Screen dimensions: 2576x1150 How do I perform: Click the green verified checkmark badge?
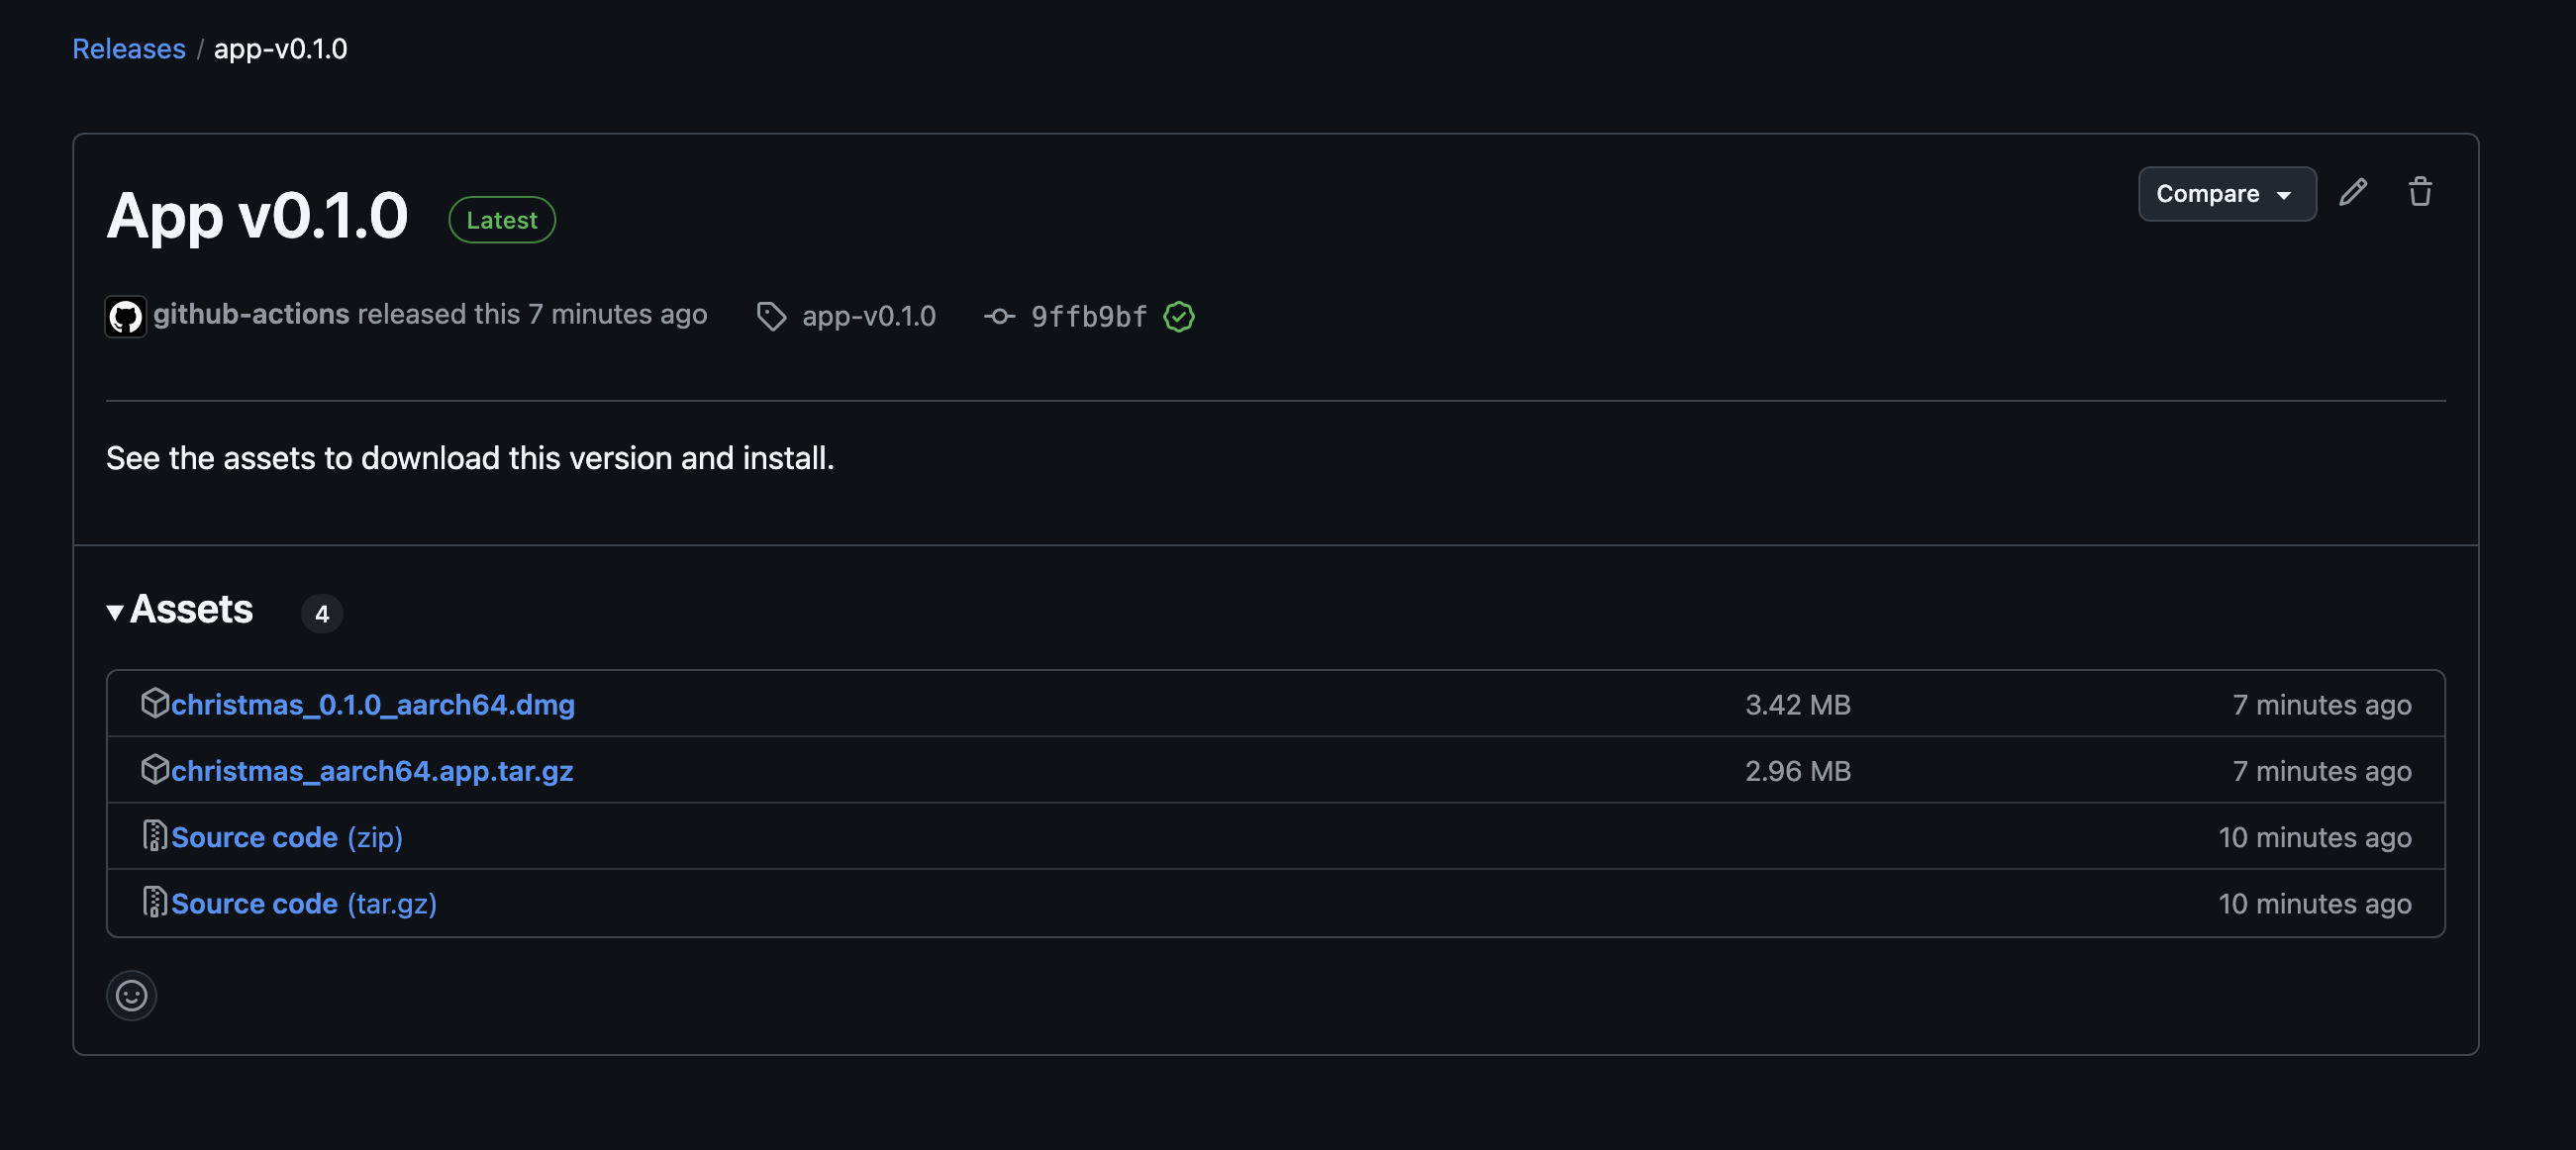(x=1179, y=316)
